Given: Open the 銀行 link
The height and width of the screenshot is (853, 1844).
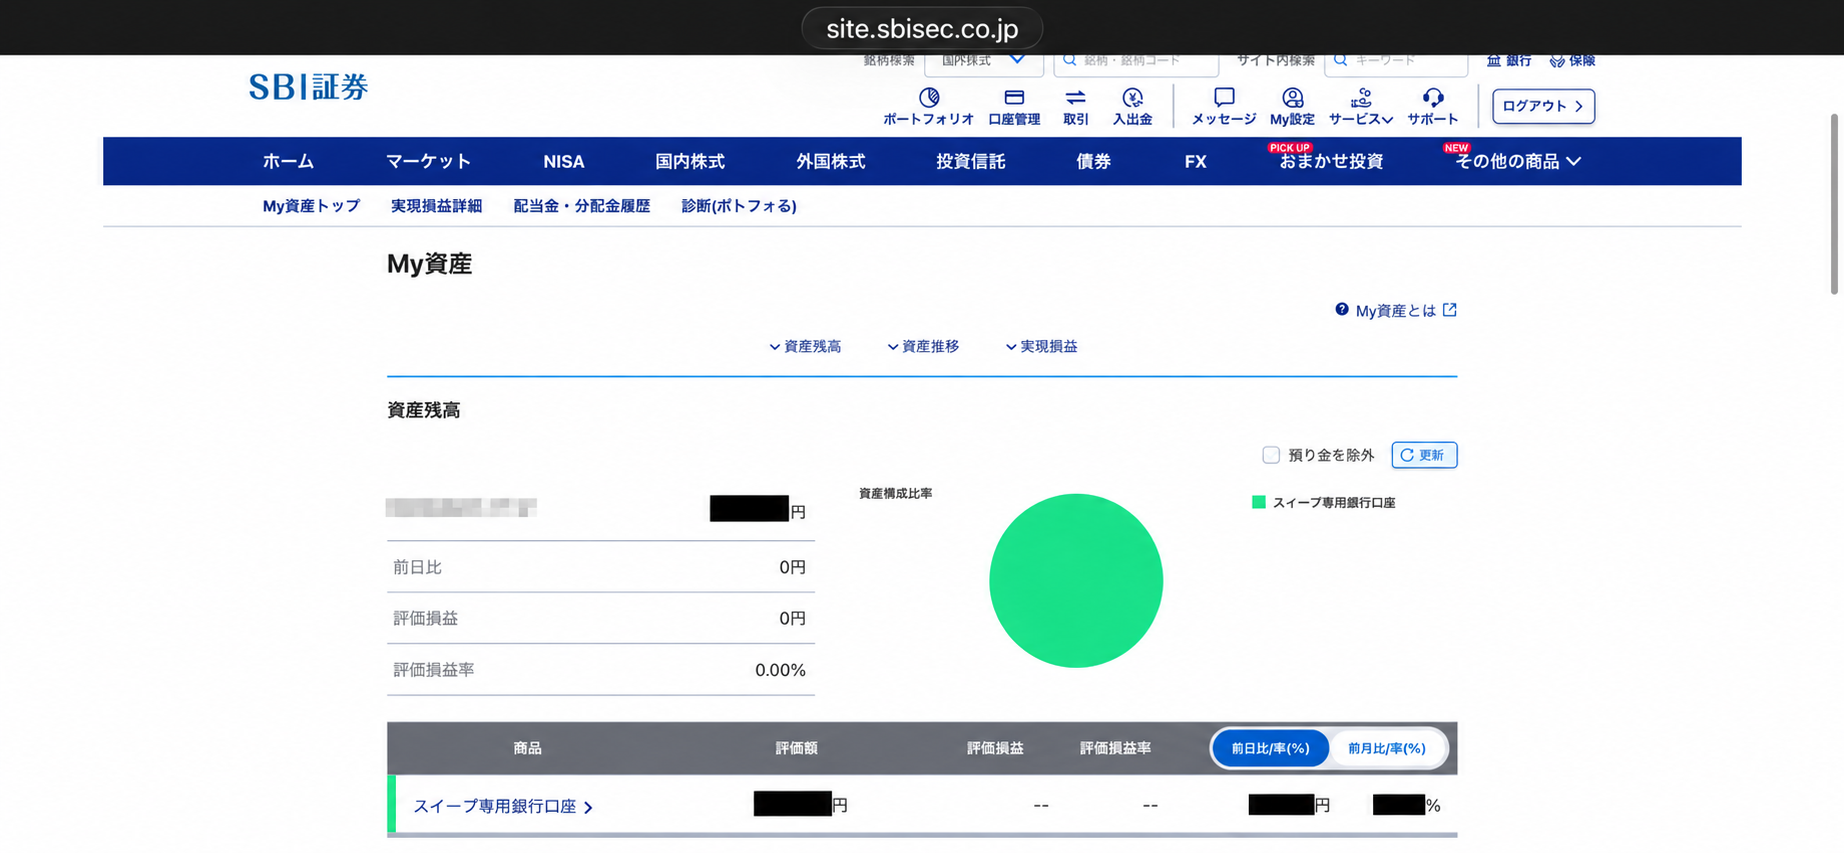Looking at the screenshot, I should 1509,61.
